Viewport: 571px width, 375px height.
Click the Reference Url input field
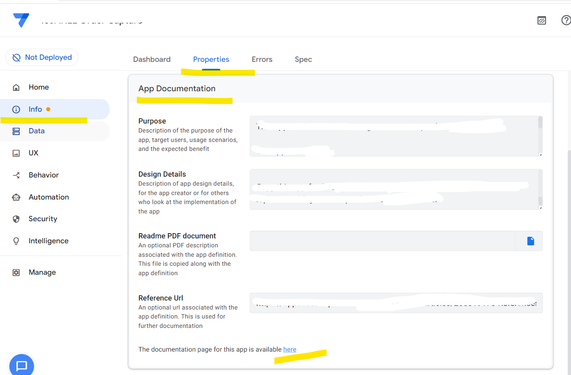coord(396,303)
